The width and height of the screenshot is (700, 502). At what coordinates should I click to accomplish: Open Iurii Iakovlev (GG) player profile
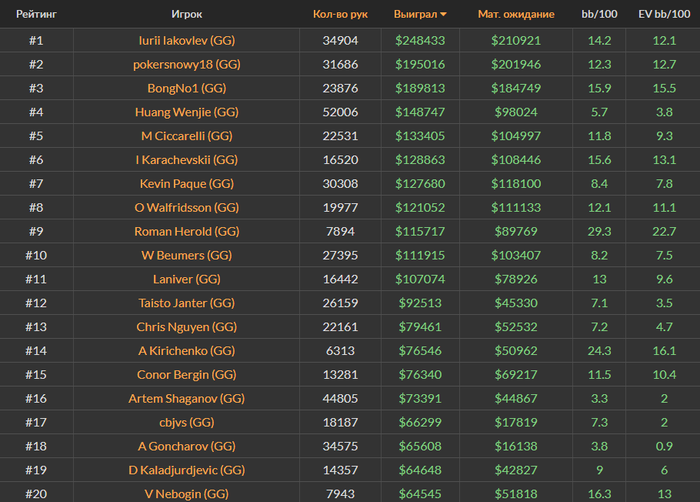[x=187, y=41]
